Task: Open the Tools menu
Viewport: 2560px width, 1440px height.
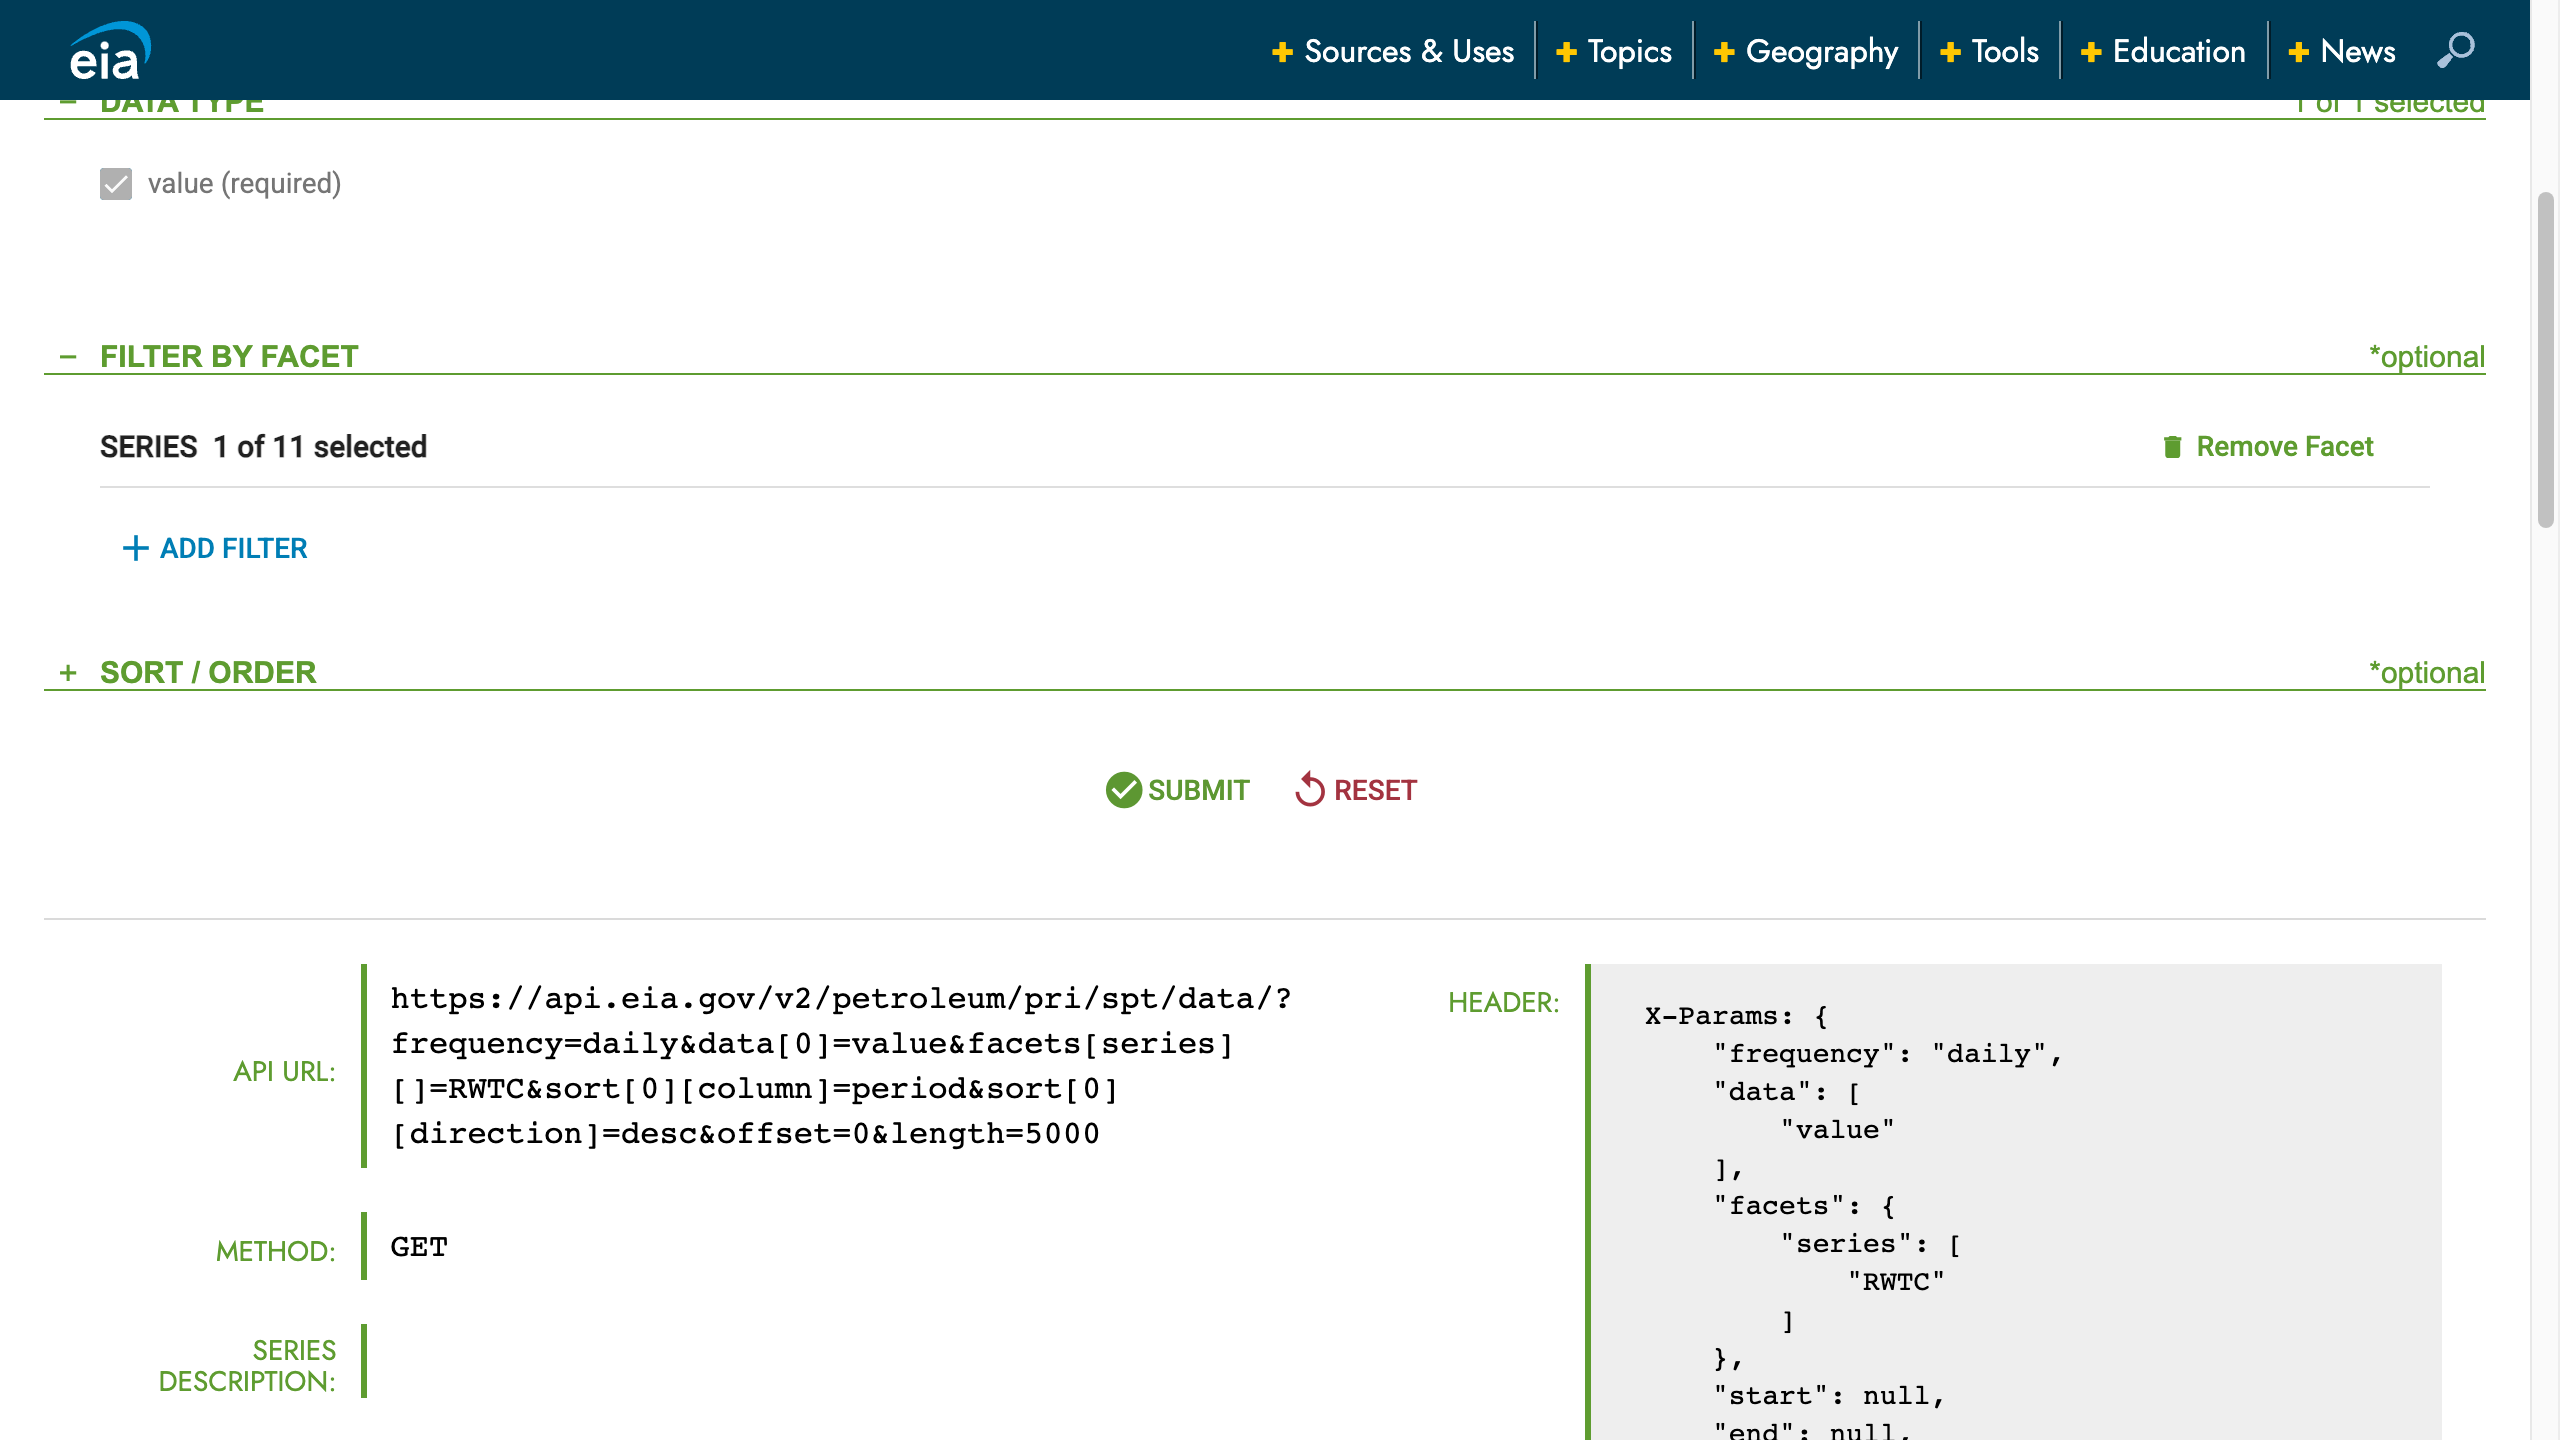Action: tap(2004, 52)
